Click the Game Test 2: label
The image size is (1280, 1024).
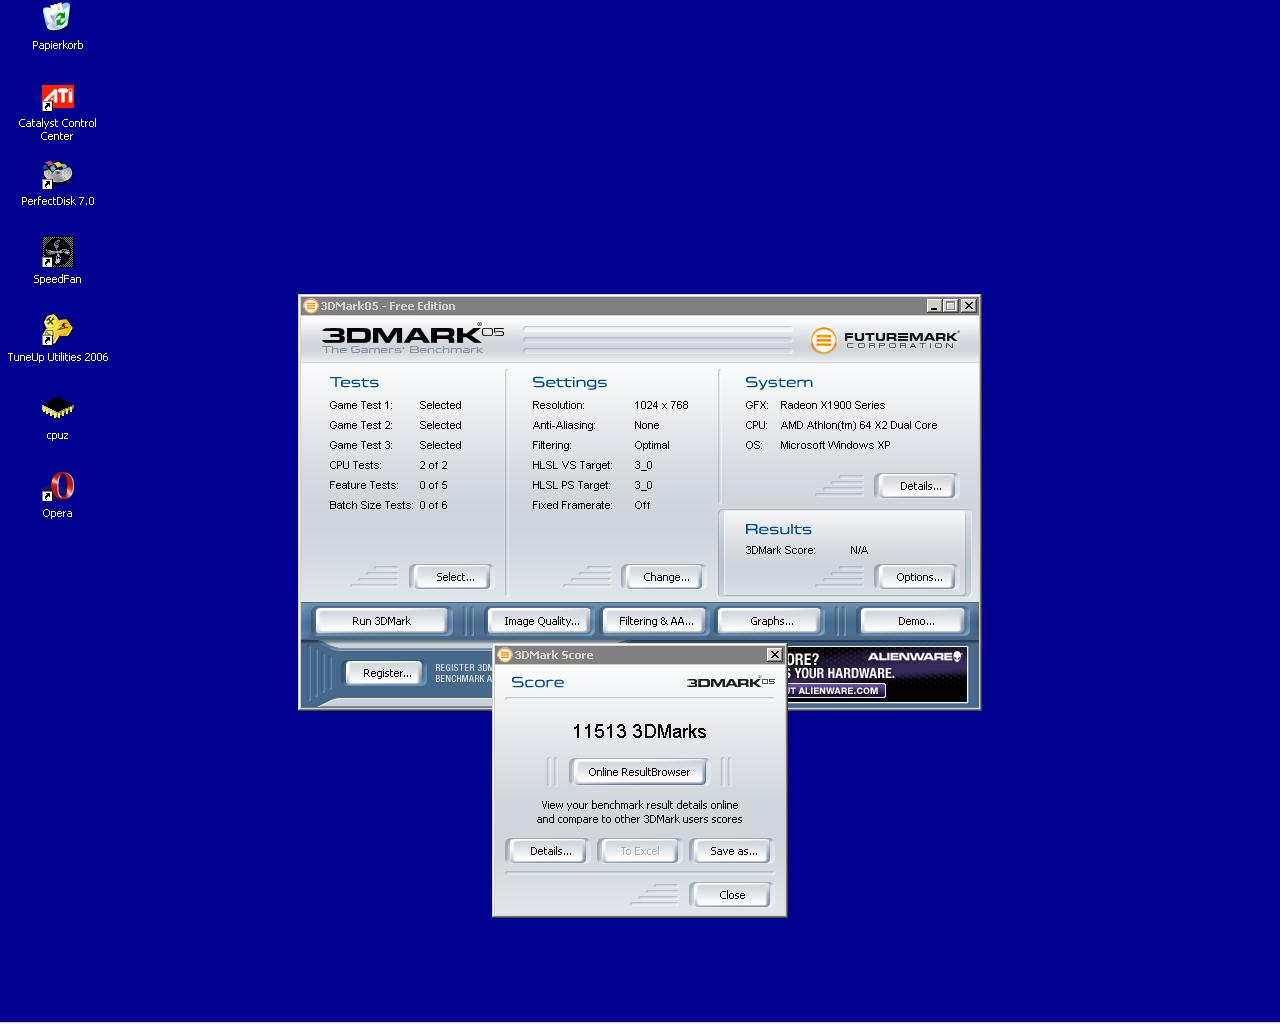pyautogui.click(x=361, y=425)
